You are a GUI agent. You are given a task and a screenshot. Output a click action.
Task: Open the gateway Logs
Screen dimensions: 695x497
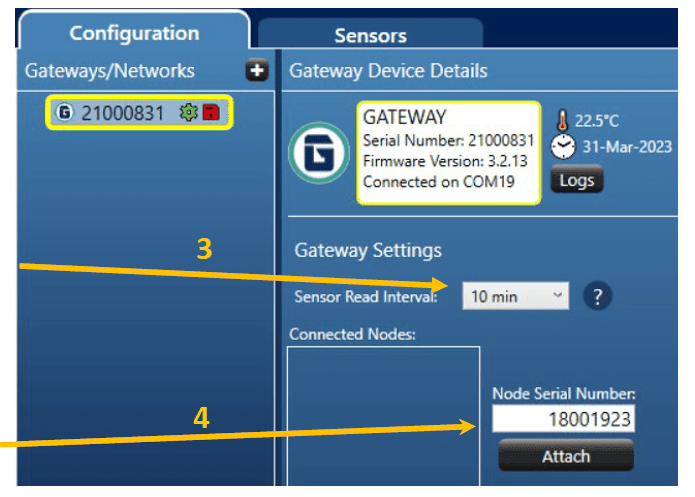click(x=576, y=180)
